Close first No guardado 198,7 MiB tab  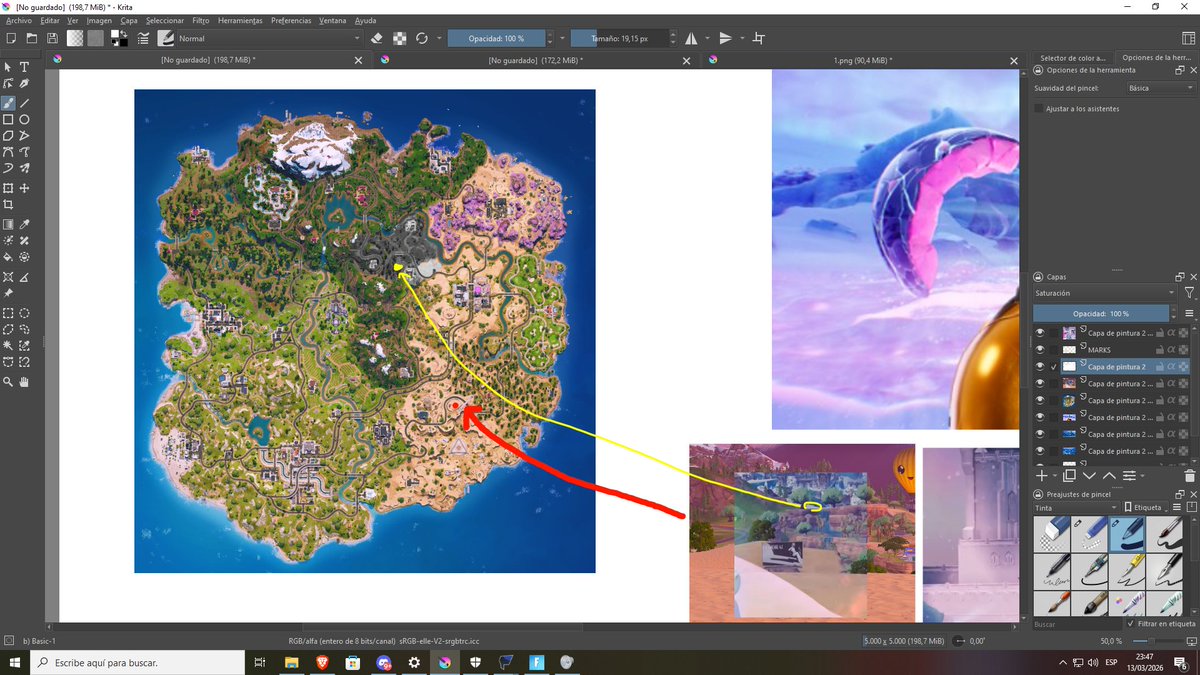pos(359,60)
